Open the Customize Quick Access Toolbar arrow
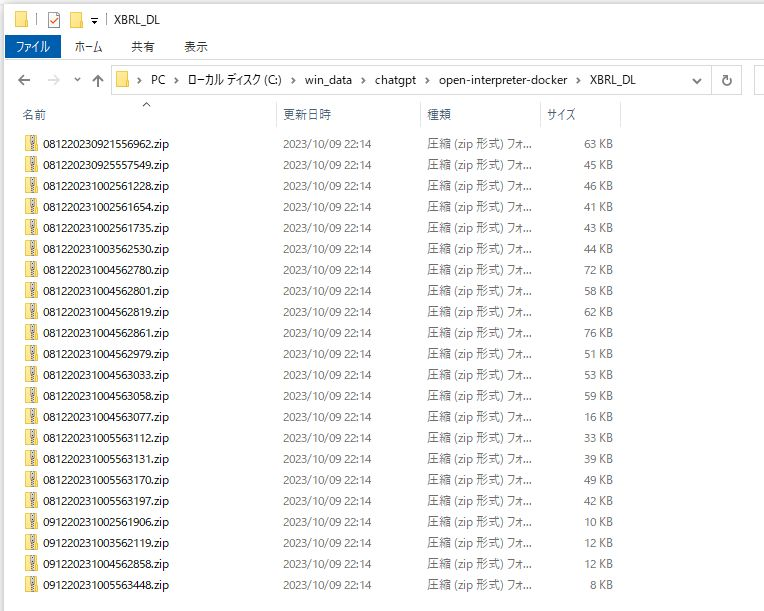Image resolution: width=764 pixels, height=611 pixels. tap(95, 20)
